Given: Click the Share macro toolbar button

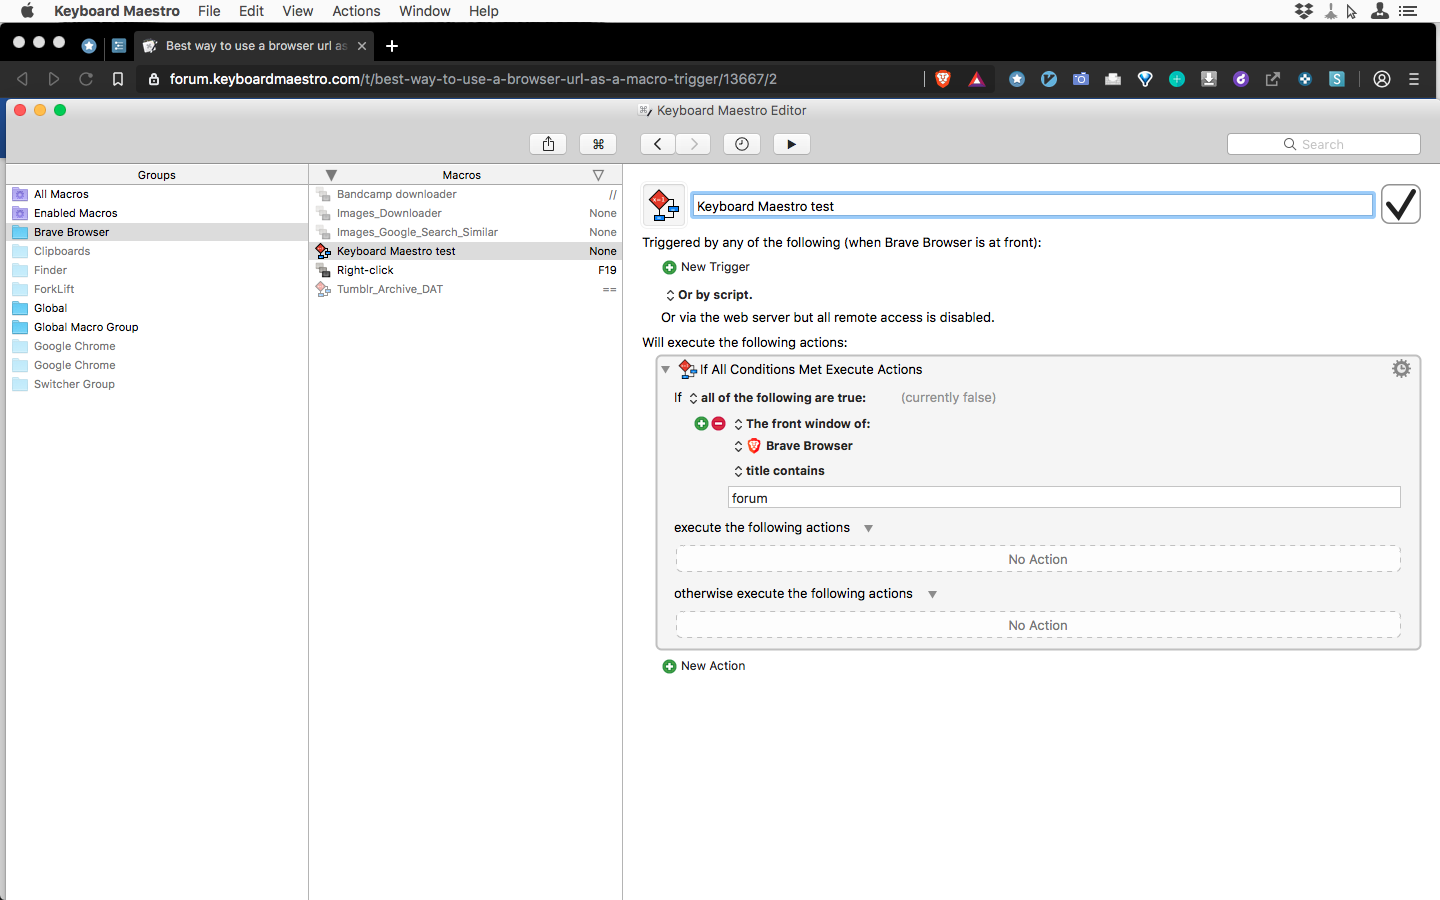Looking at the screenshot, I should point(548,144).
